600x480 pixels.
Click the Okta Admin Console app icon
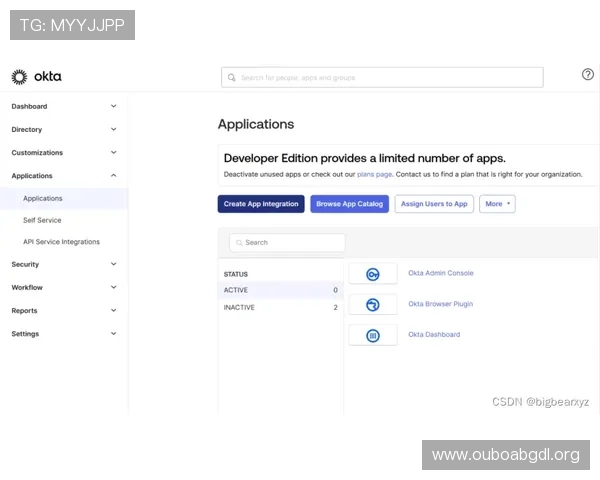pyautogui.click(x=373, y=274)
